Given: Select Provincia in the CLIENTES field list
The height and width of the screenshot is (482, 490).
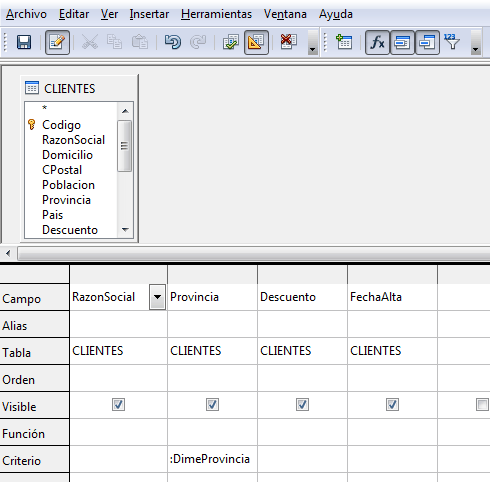Looking at the screenshot, I should point(66,200).
